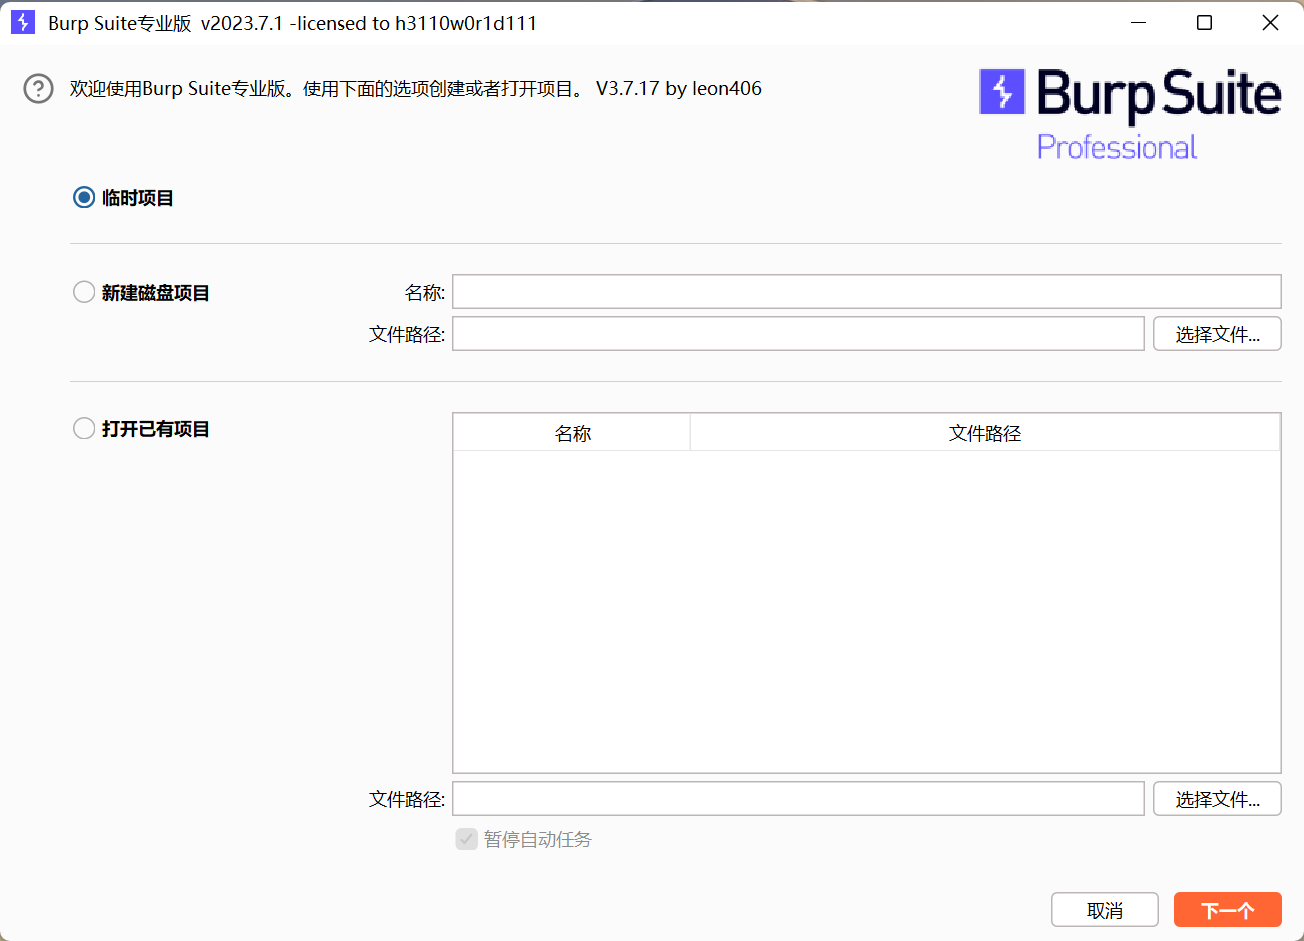This screenshot has width=1304, height=941.
Task: Click the existing project 文件路径 field at bottom
Action: 798,799
